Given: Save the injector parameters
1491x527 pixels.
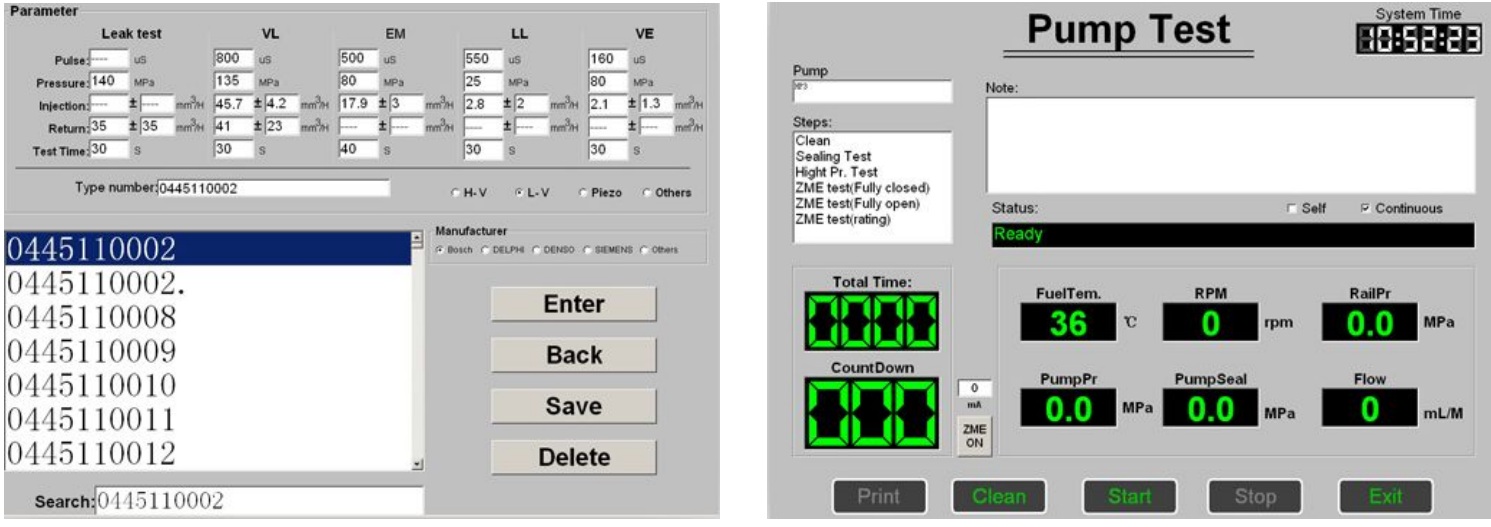Looking at the screenshot, I should (573, 406).
